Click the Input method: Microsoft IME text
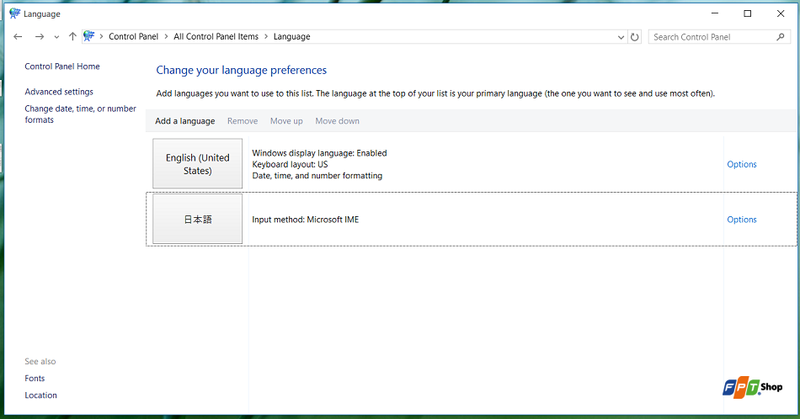Screen dimensions: 800x419 click(305, 219)
